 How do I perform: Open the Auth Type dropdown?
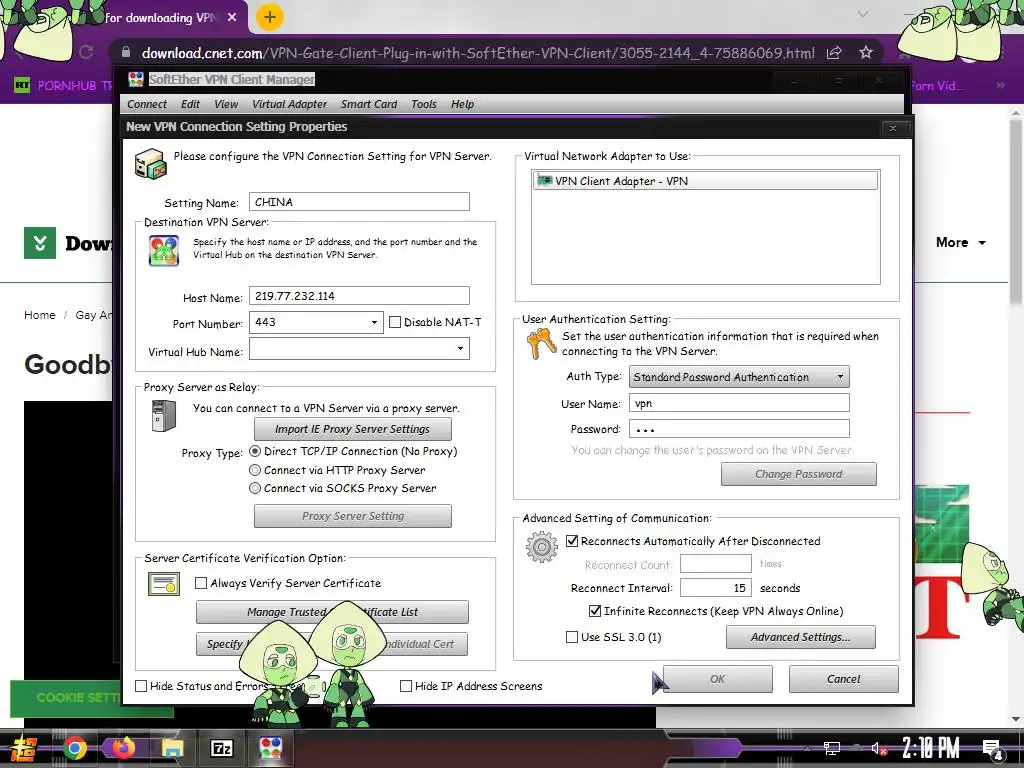840,377
